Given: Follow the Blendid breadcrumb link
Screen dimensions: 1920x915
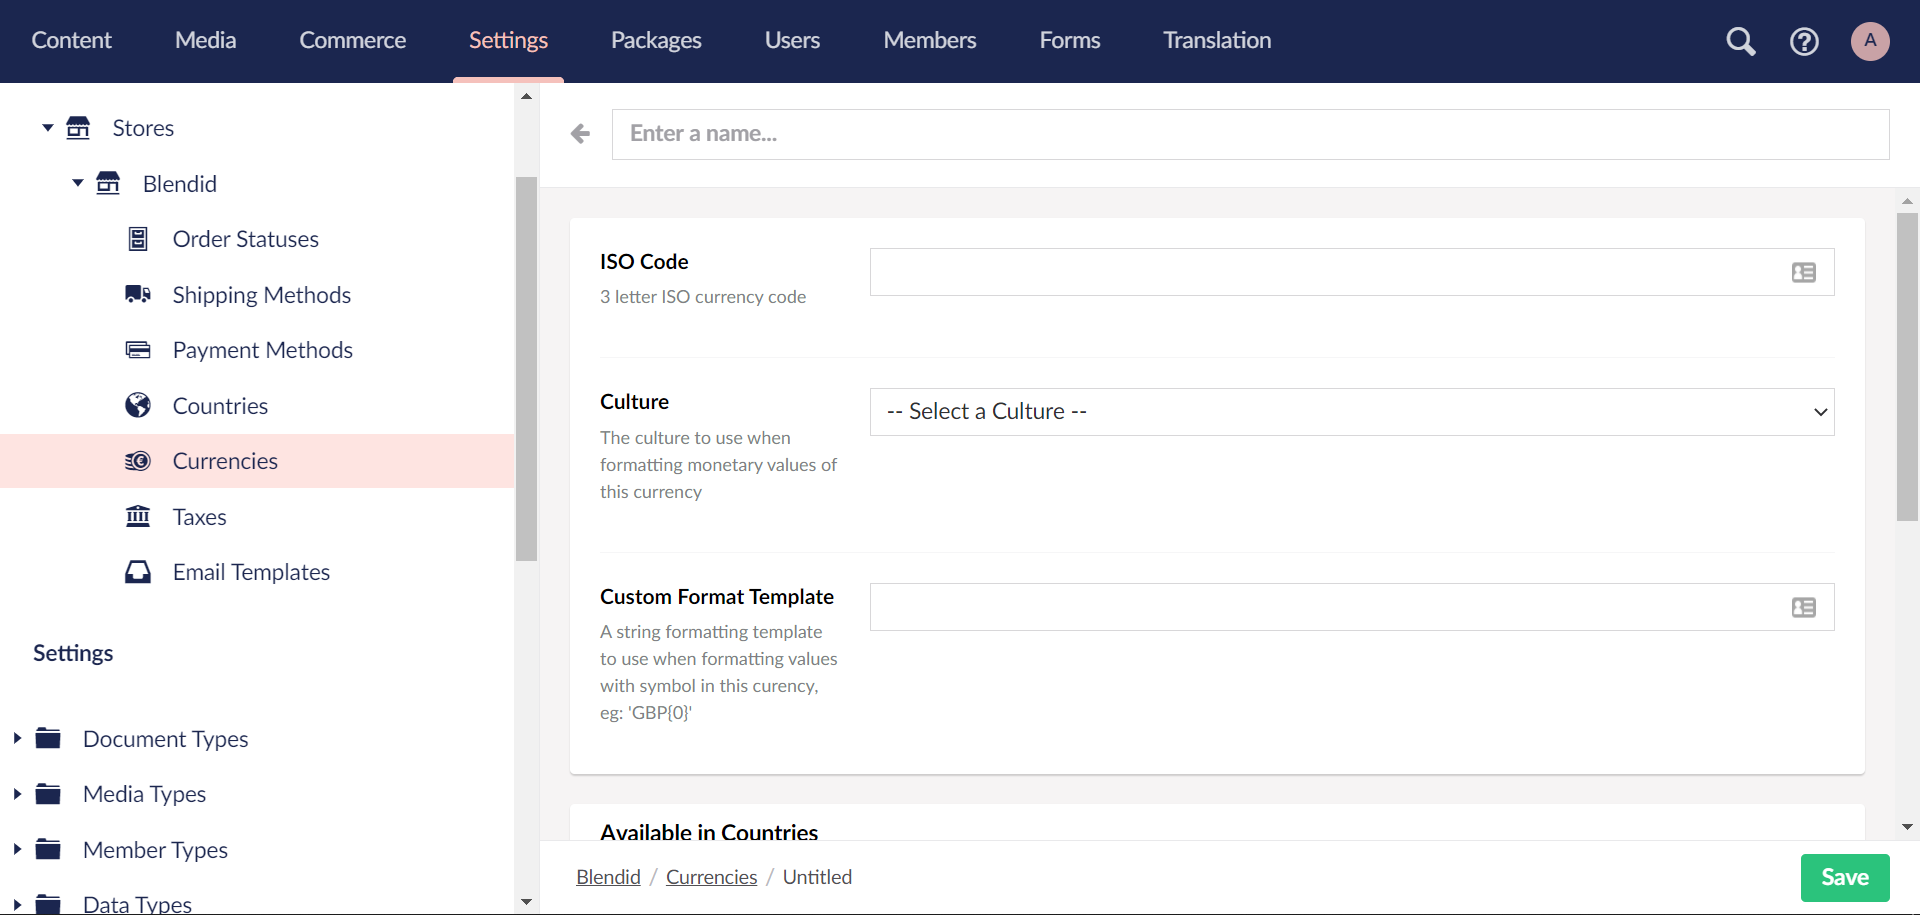Looking at the screenshot, I should coord(608,877).
